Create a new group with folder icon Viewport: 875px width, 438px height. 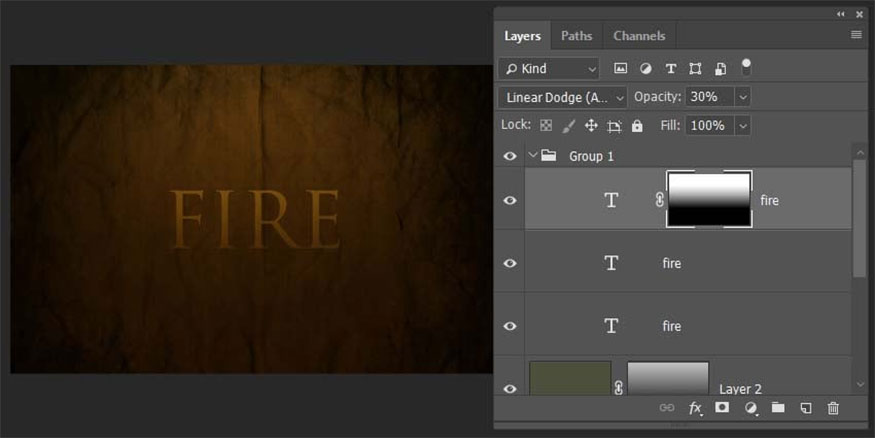pos(778,408)
